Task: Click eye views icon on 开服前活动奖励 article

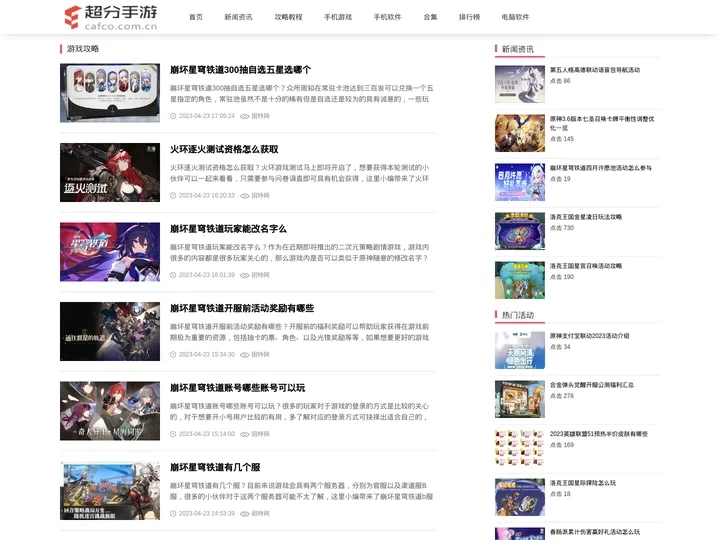Action: coord(245,354)
